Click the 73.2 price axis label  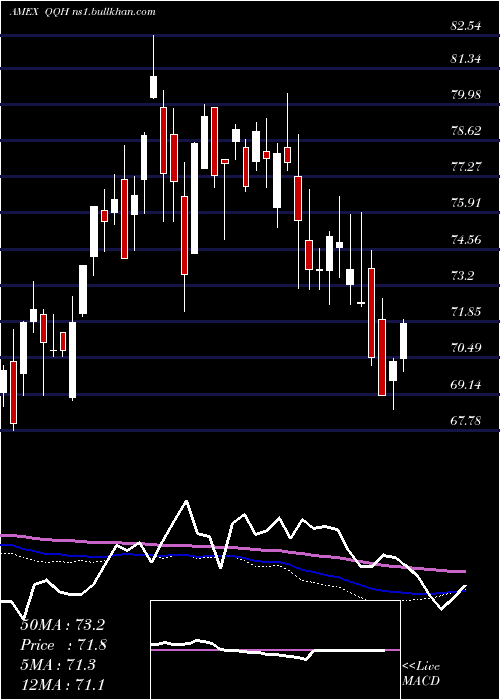[x=462, y=276]
